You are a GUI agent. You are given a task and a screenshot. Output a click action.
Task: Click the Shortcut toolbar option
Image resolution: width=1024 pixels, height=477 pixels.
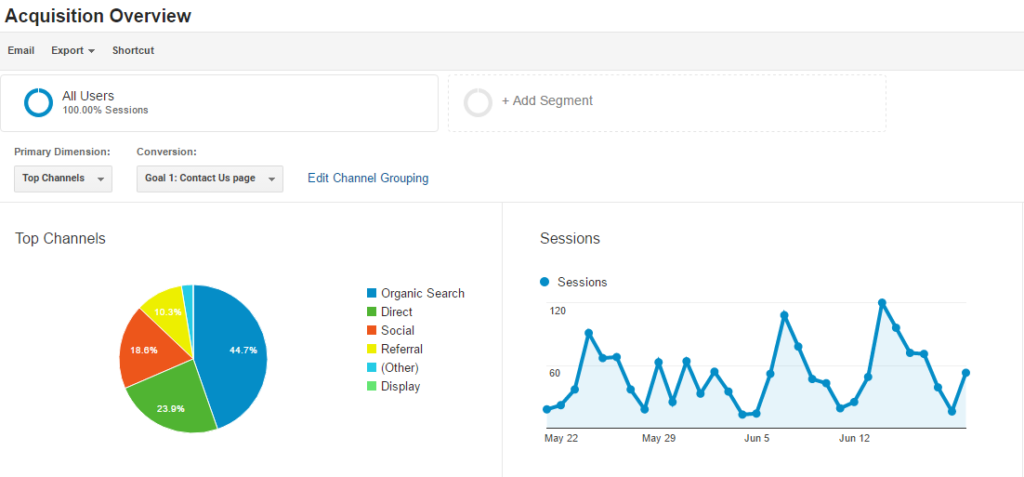coord(133,50)
